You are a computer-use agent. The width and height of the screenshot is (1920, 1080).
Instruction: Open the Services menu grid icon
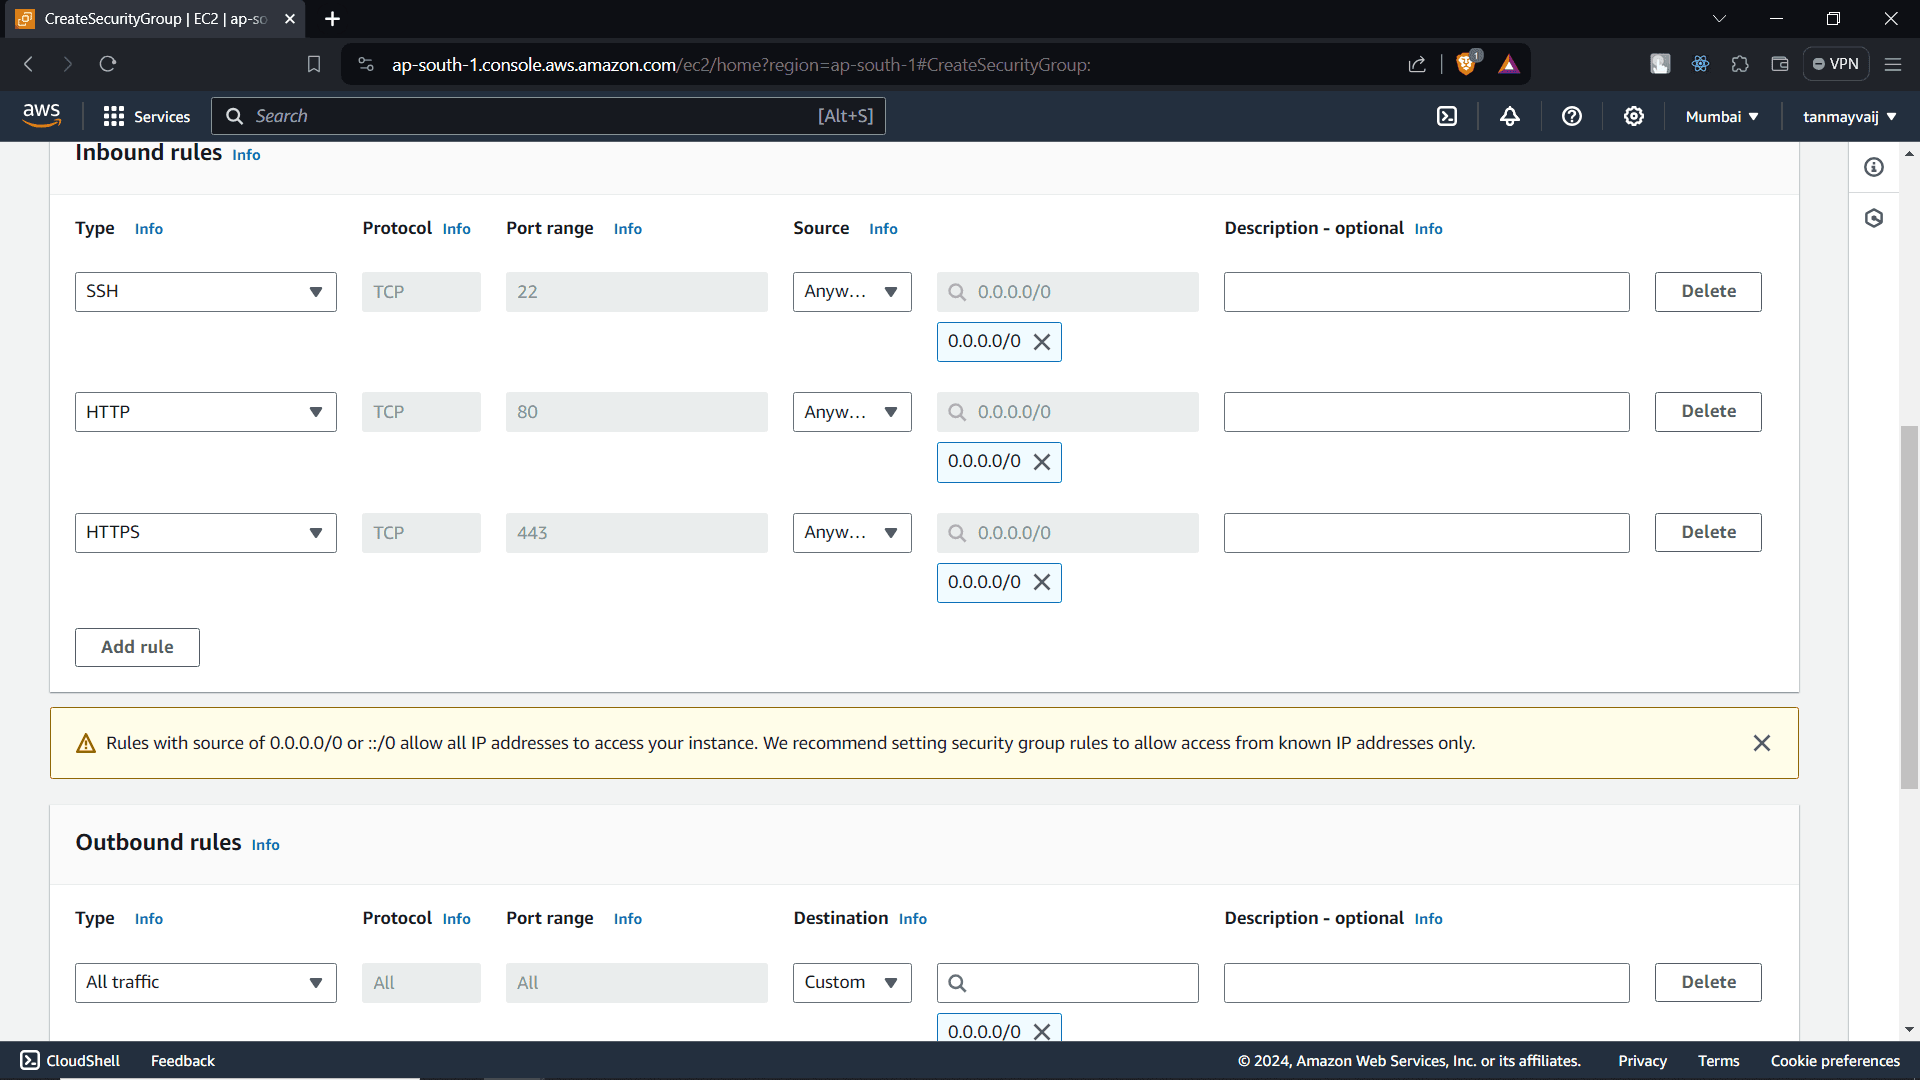pyautogui.click(x=115, y=116)
